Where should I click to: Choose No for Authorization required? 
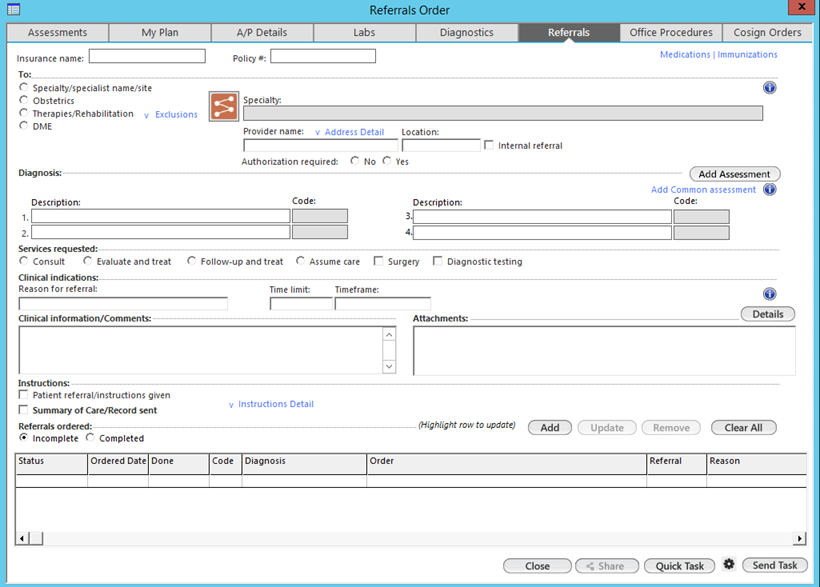(355, 161)
